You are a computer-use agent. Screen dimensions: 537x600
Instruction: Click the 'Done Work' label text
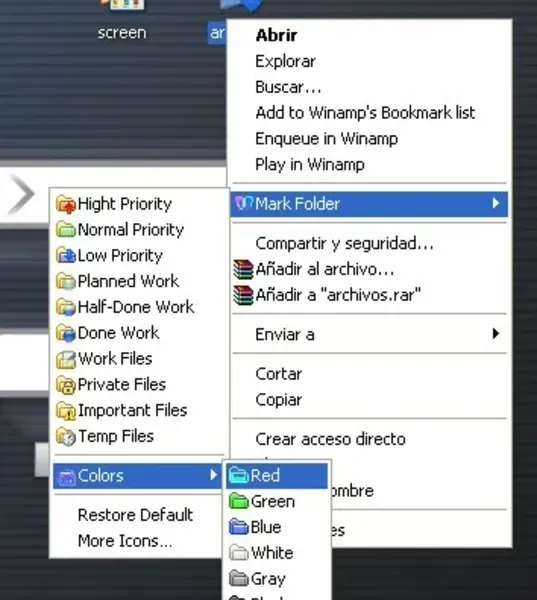[x=118, y=333]
